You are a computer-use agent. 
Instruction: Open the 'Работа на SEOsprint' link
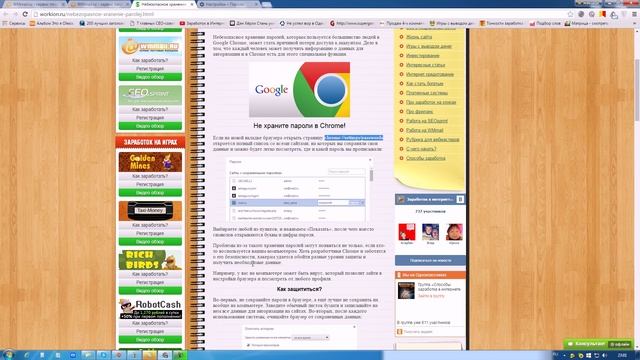click(427, 121)
